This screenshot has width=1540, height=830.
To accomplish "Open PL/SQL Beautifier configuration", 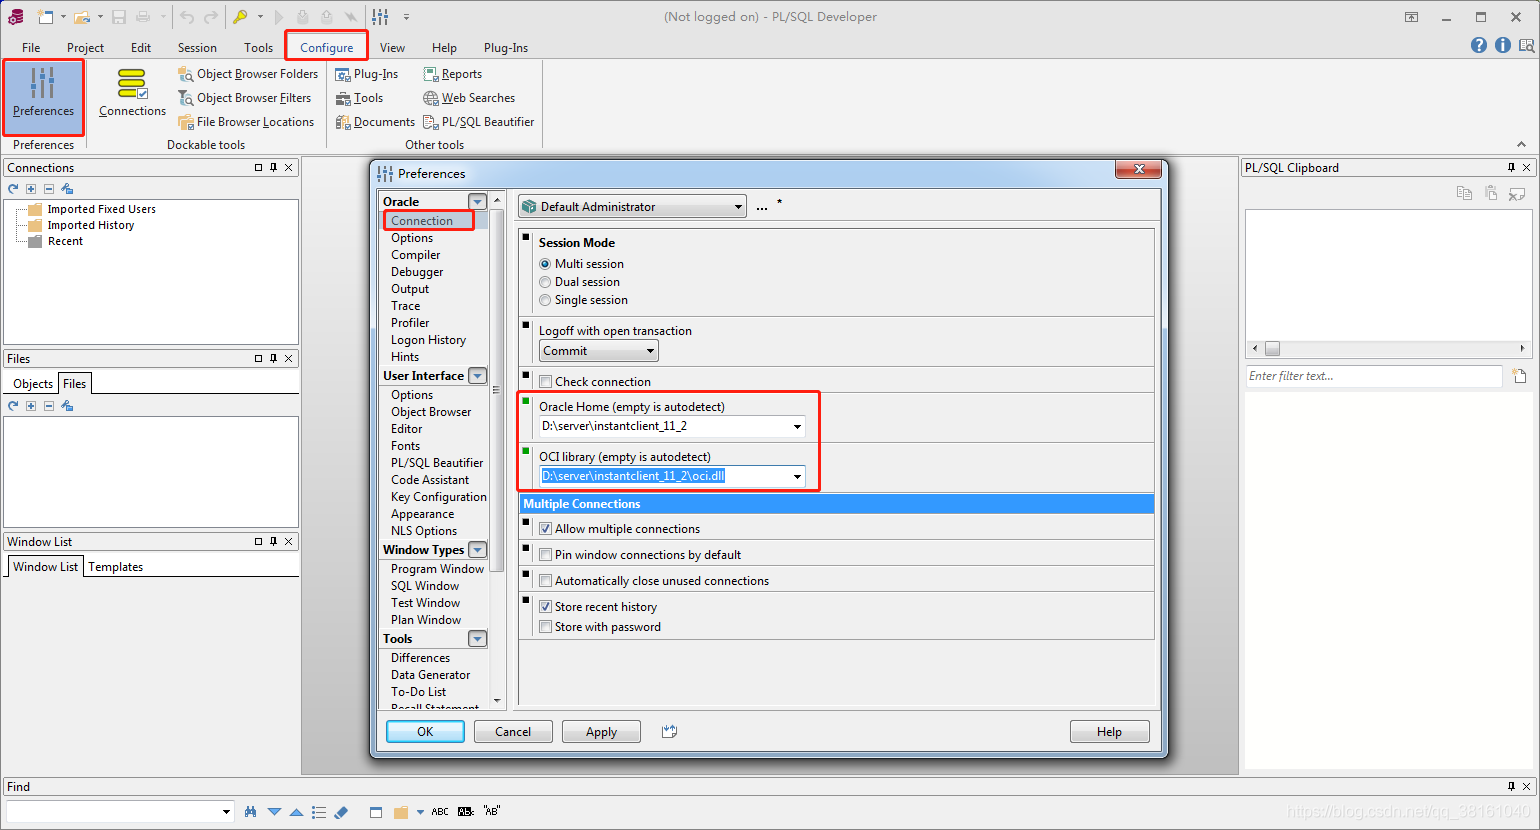I will [479, 122].
